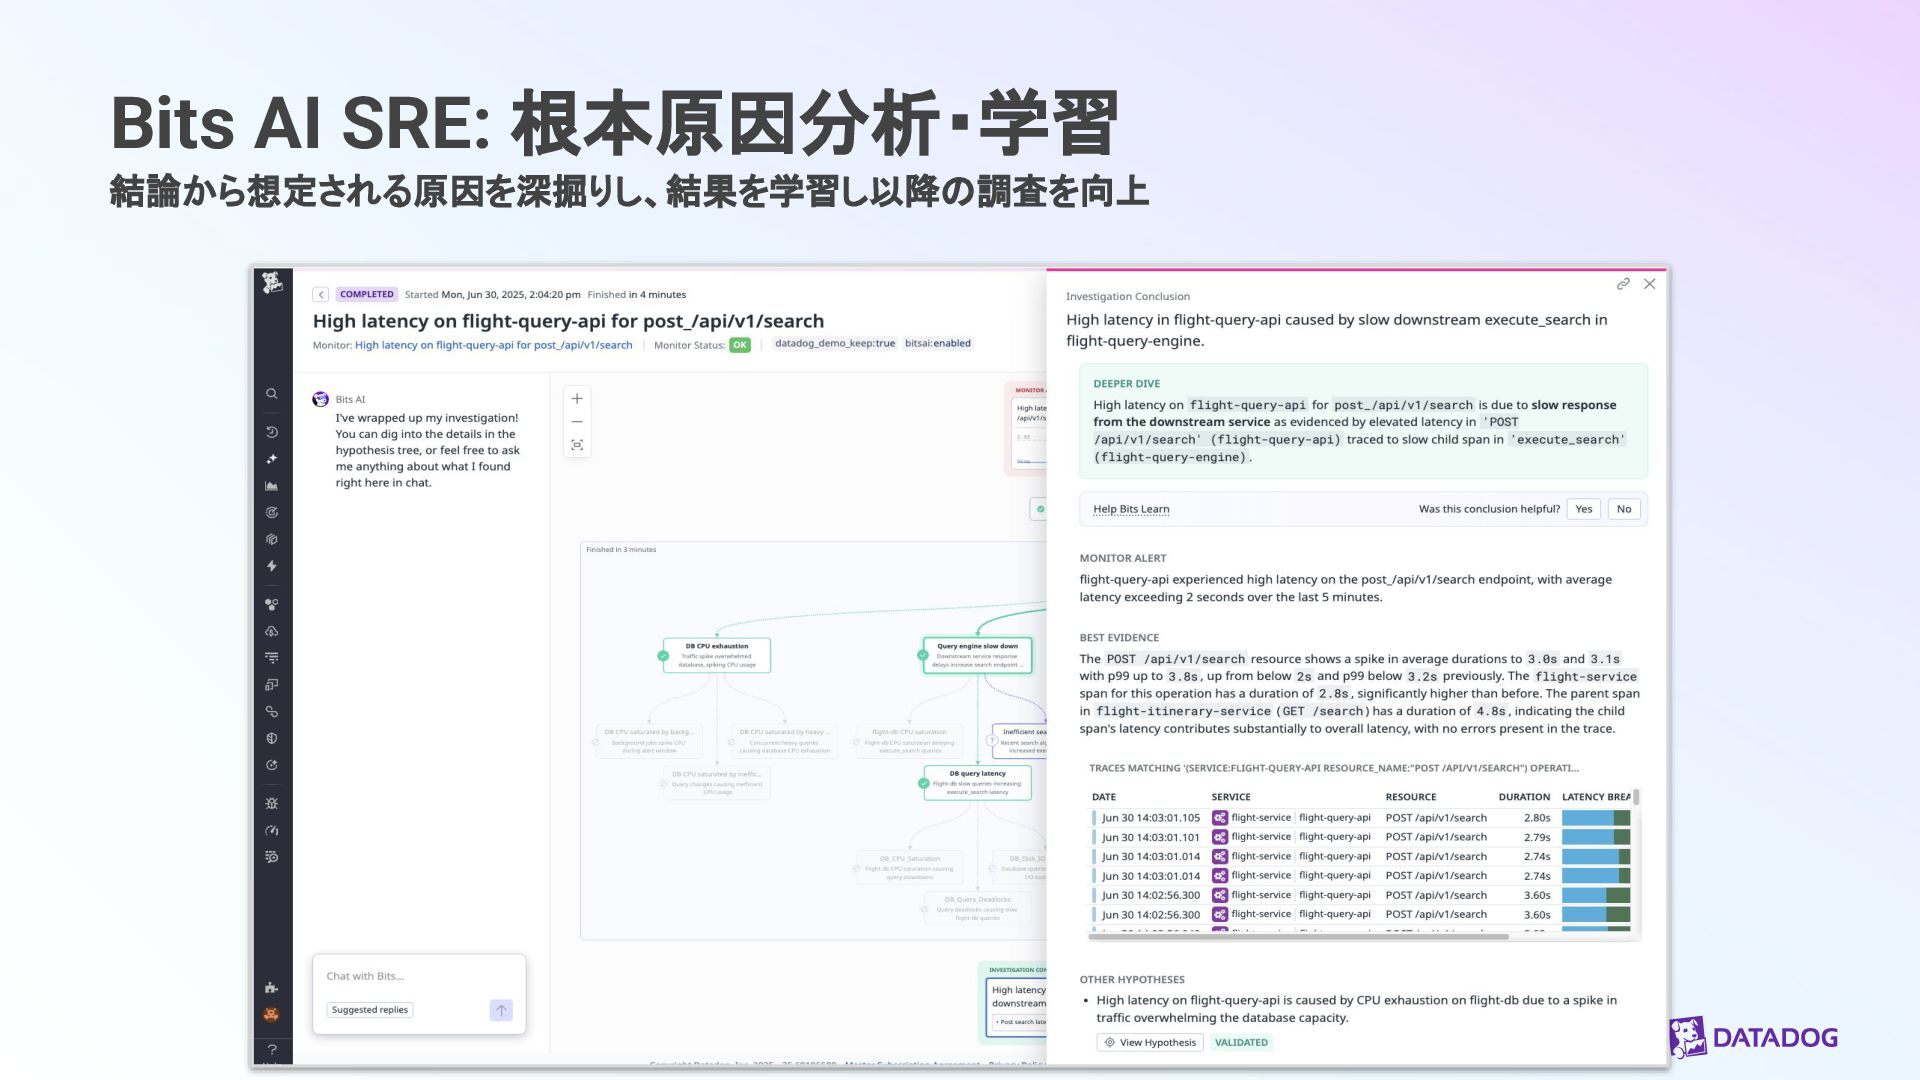Expand the Query engine slow down node

point(977,655)
